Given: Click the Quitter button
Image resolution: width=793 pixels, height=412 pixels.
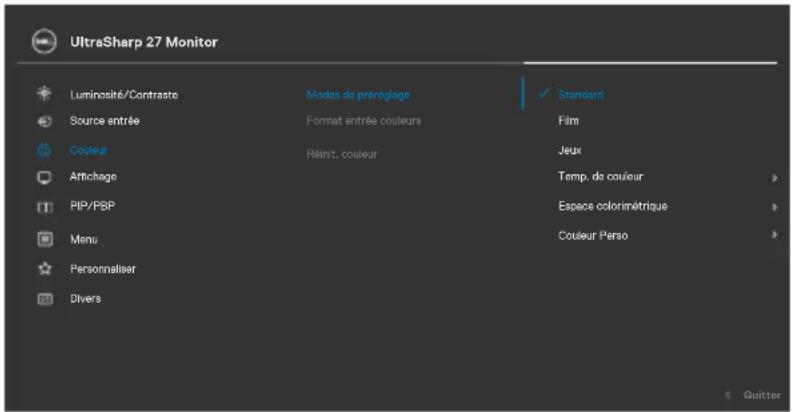Looking at the screenshot, I should click(x=762, y=395).
